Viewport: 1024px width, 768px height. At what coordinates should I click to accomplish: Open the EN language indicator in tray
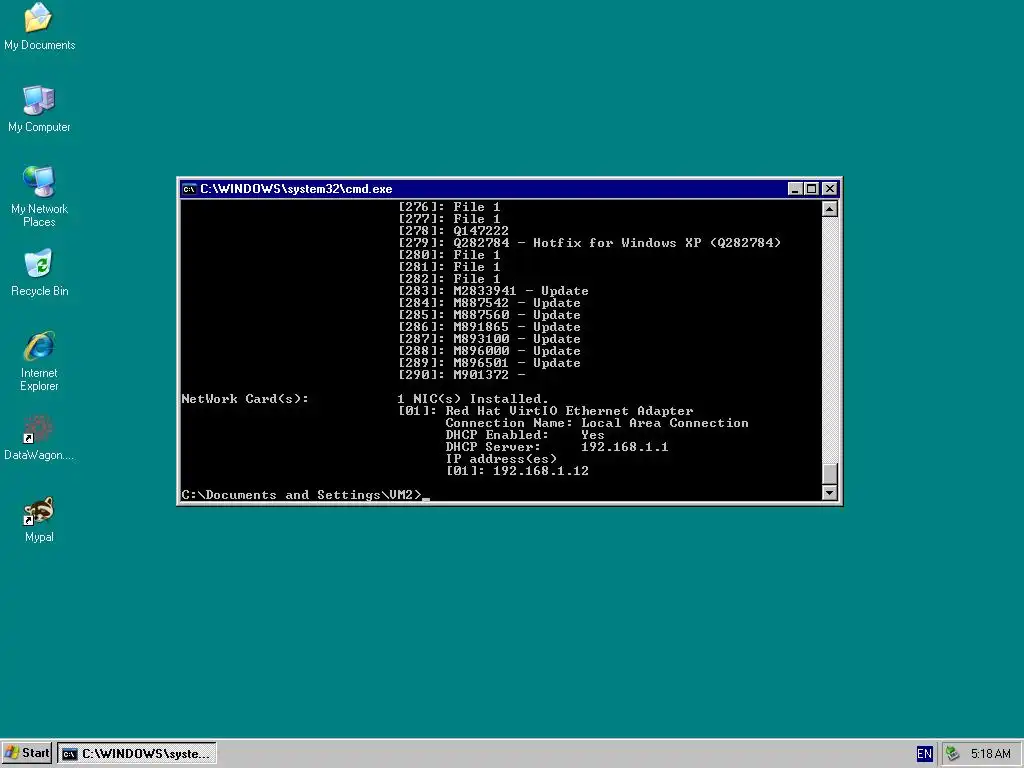(924, 754)
